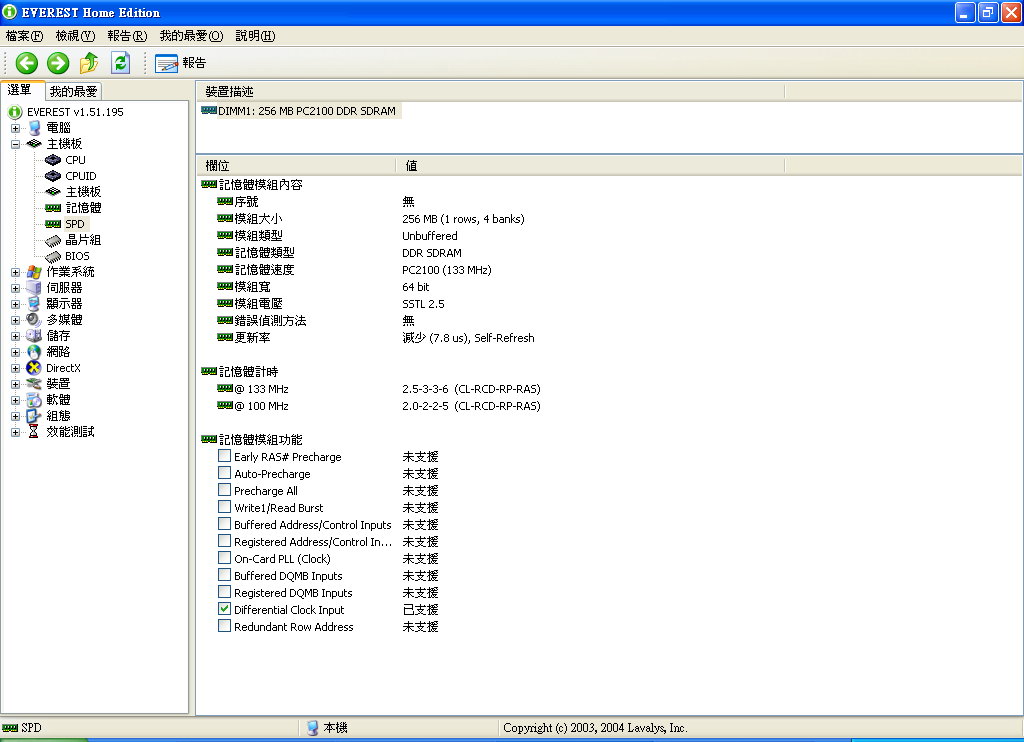This screenshot has width=1024, height=742.
Task: Click the 值 column header
Action: coord(590,166)
